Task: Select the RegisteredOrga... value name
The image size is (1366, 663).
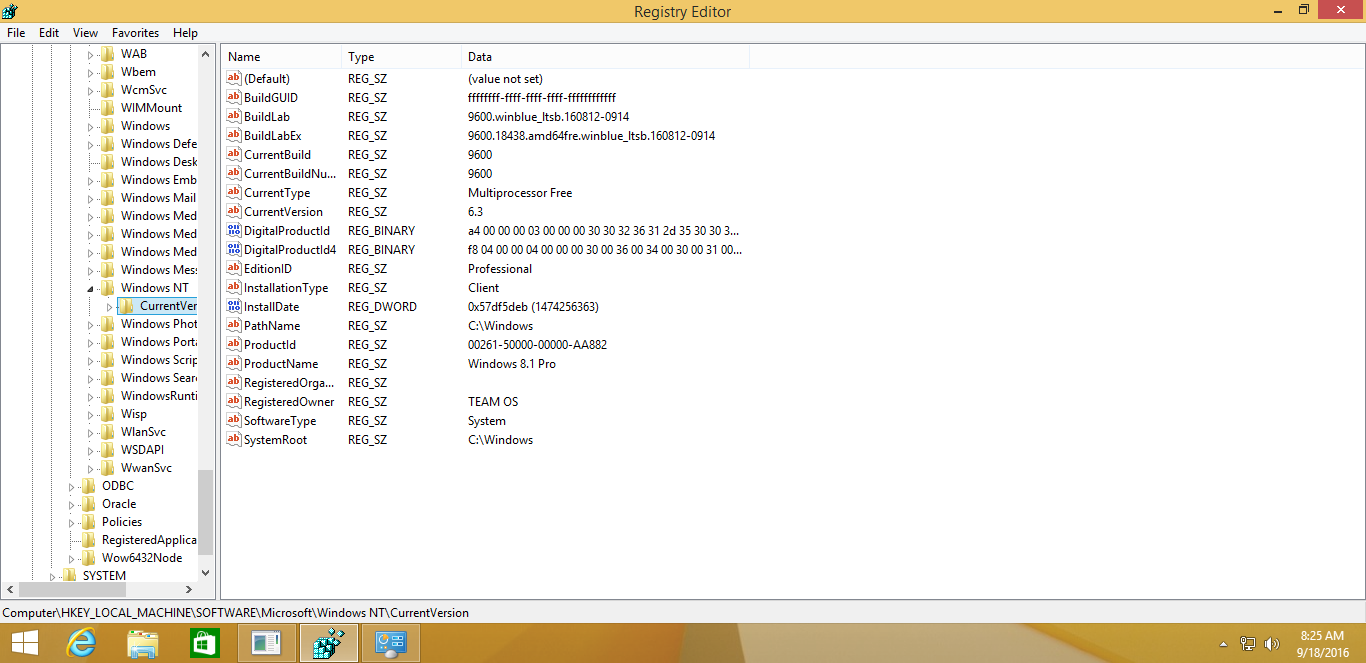Action: click(x=290, y=383)
